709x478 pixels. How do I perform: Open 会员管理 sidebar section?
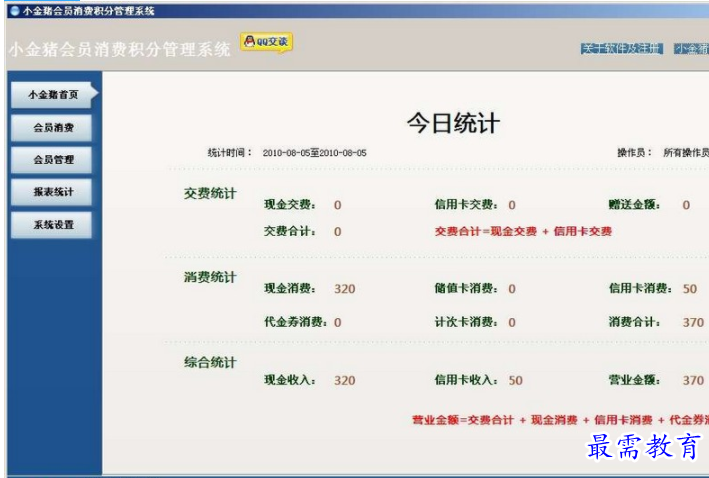tap(52, 160)
